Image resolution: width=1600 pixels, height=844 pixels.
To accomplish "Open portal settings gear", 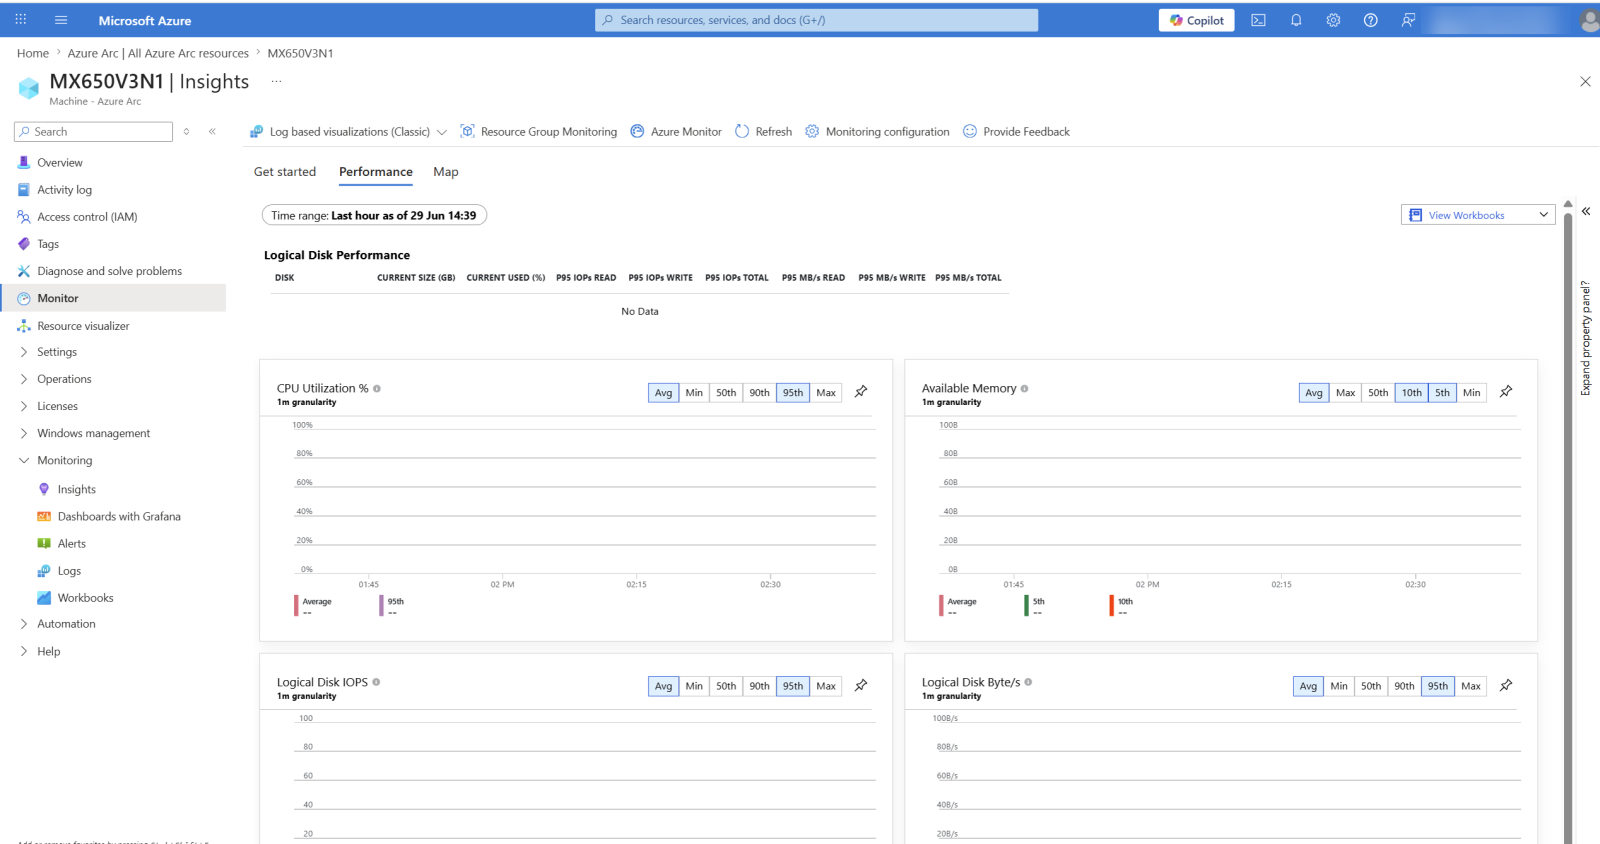I will [x=1333, y=20].
